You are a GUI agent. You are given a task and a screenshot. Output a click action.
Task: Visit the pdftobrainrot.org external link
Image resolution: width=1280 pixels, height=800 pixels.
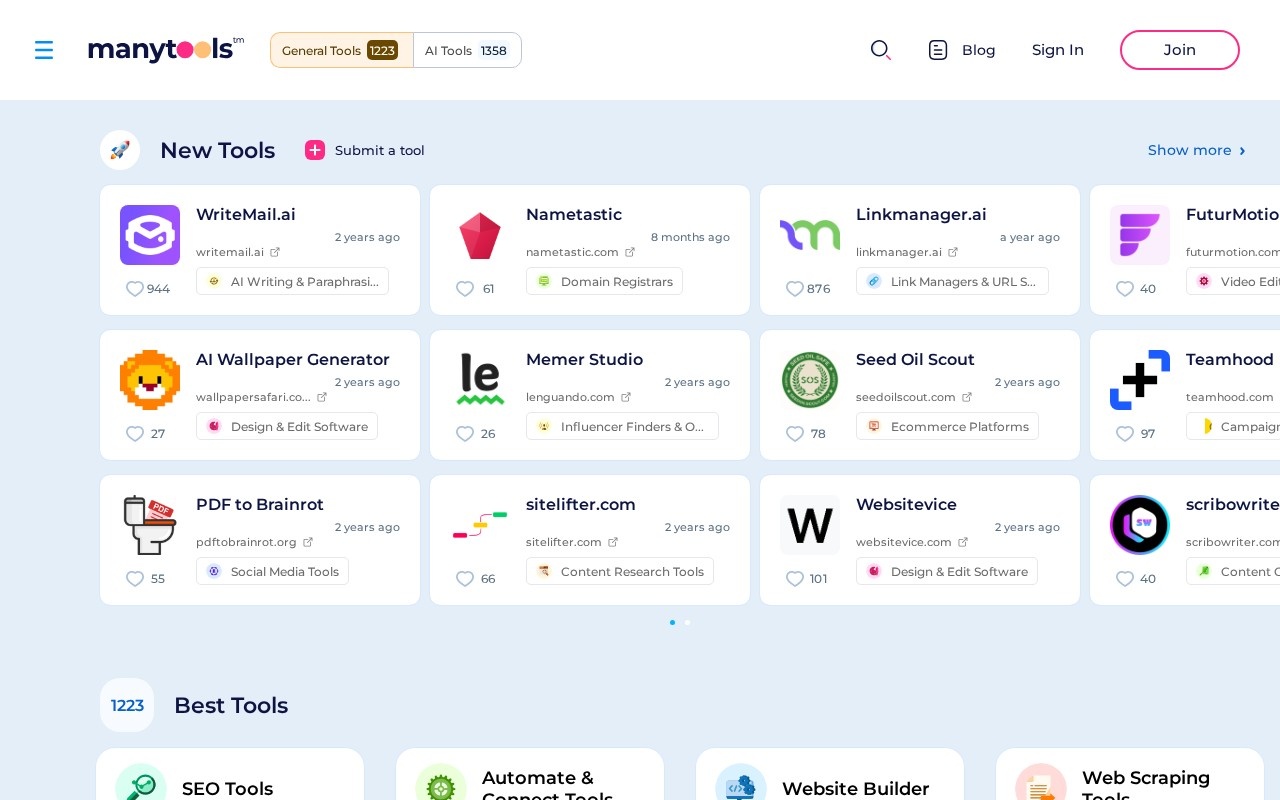[x=255, y=542]
